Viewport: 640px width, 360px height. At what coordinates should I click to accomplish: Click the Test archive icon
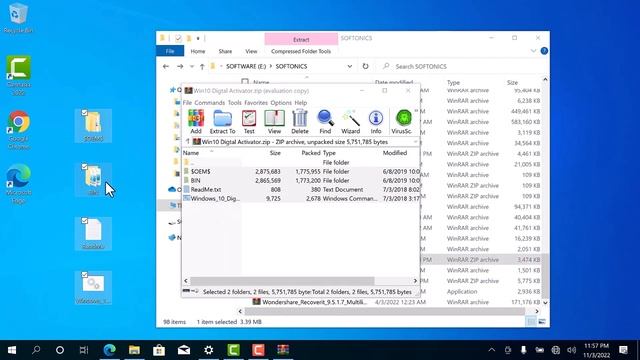pyautogui.click(x=249, y=122)
